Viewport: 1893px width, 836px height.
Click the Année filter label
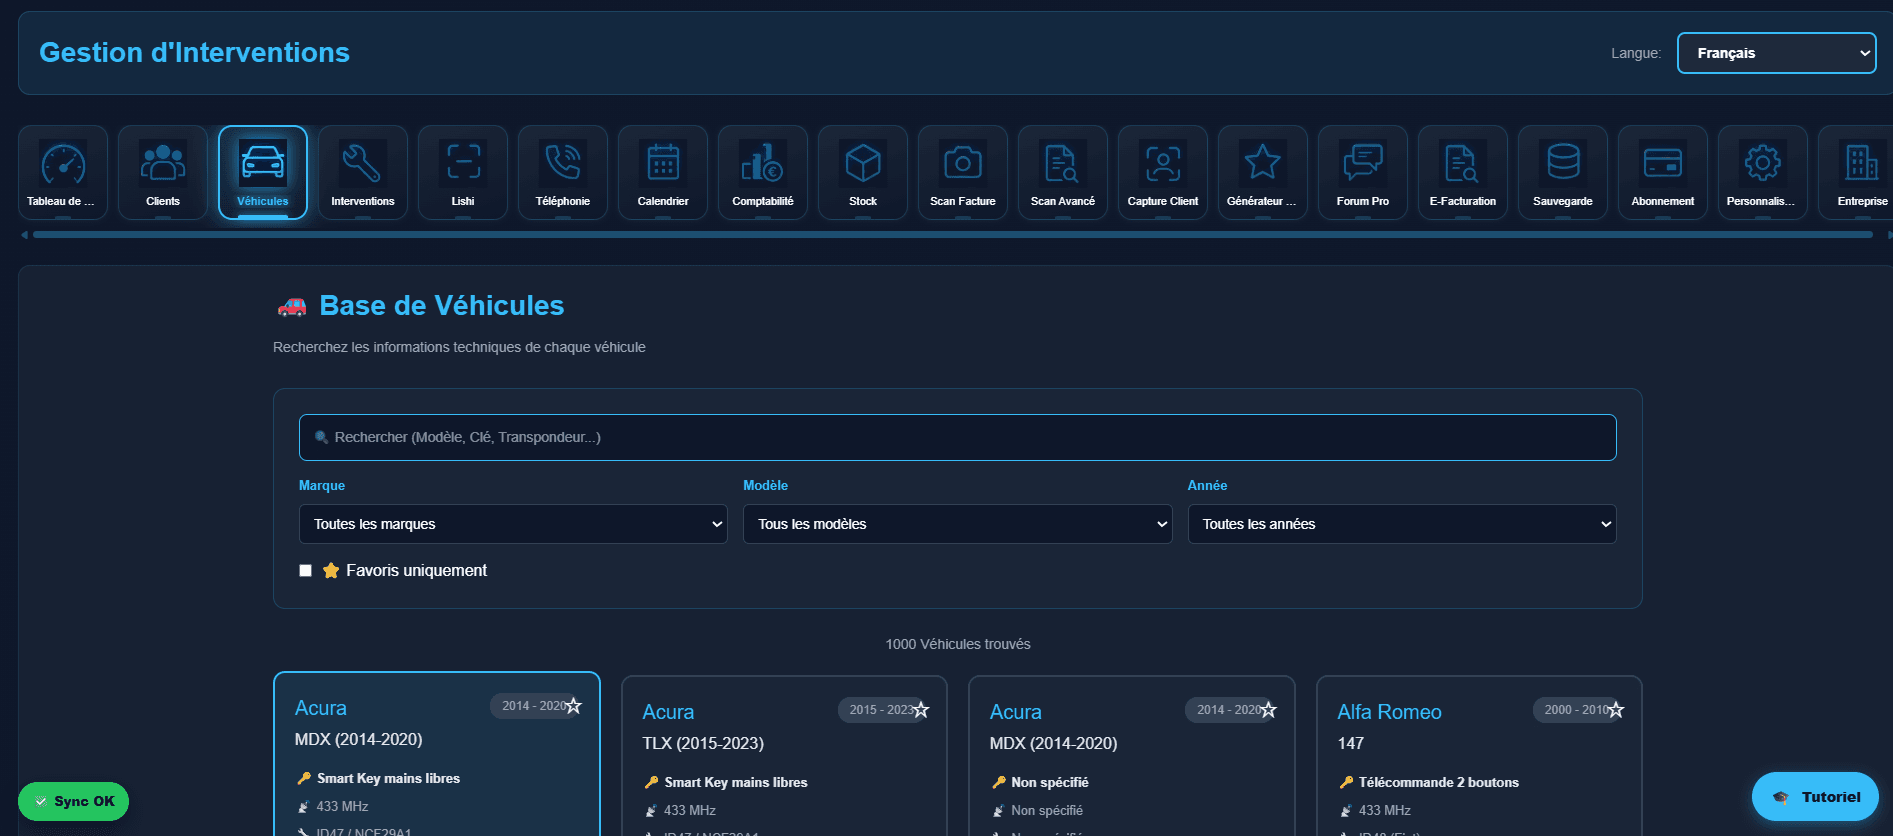(x=1207, y=485)
